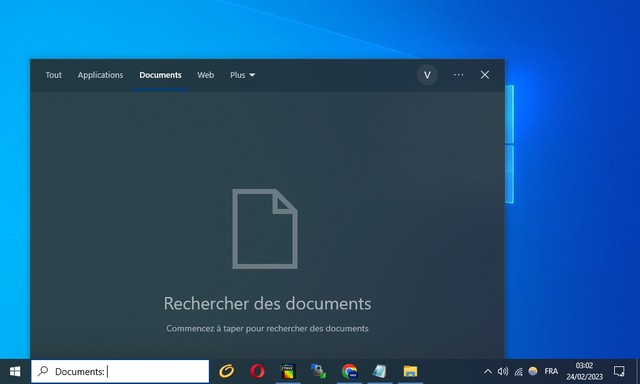Screen dimensions: 640x384
Task: Click the V user account button
Action: click(x=427, y=75)
